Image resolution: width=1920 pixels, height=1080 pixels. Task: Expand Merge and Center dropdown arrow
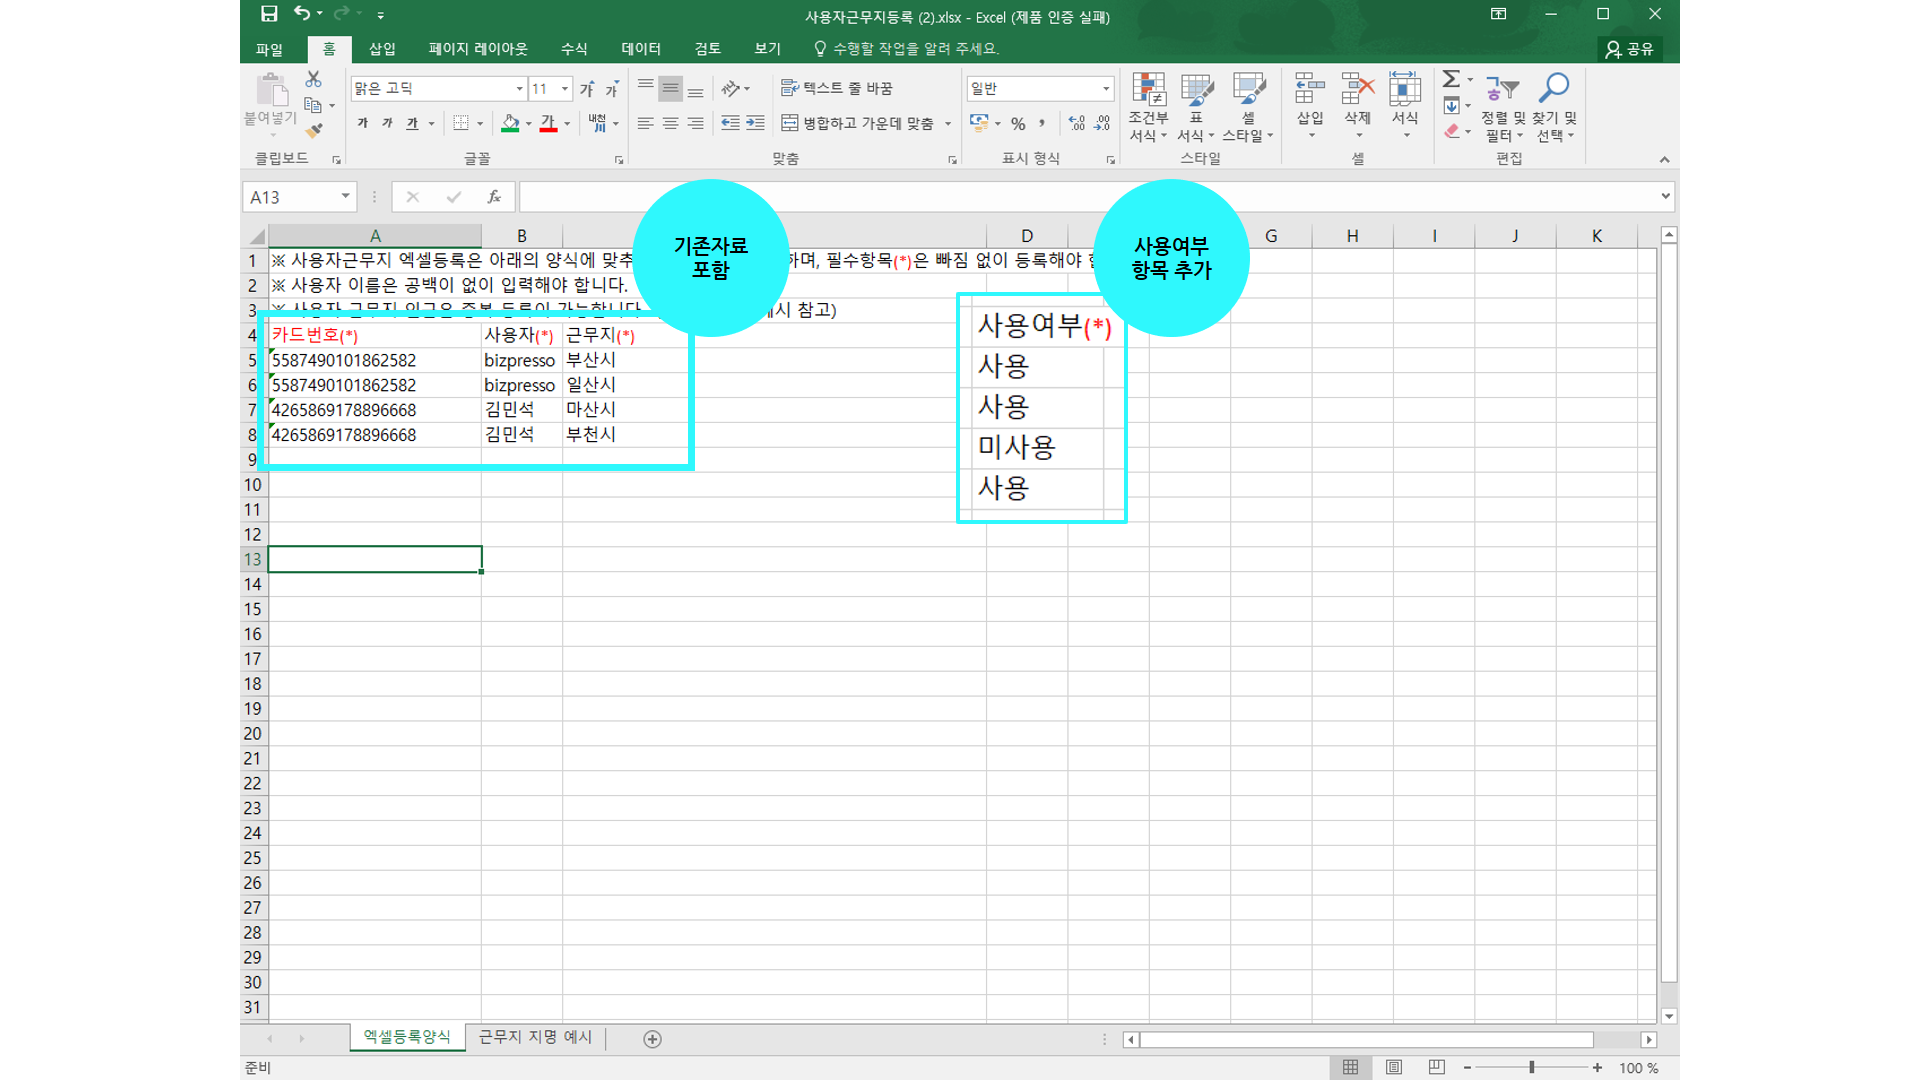pyautogui.click(x=948, y=123)
